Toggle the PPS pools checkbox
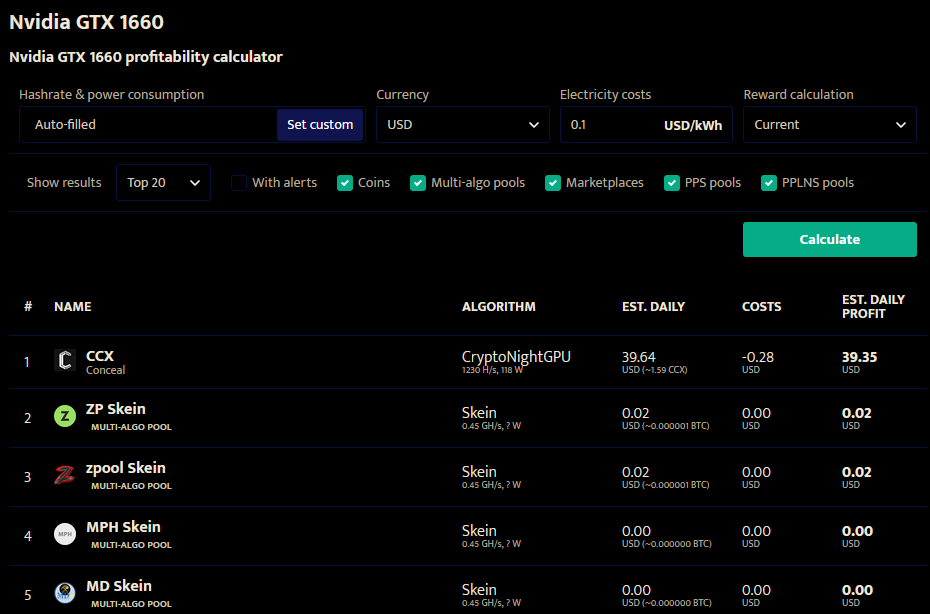 (x=671, y=183)
